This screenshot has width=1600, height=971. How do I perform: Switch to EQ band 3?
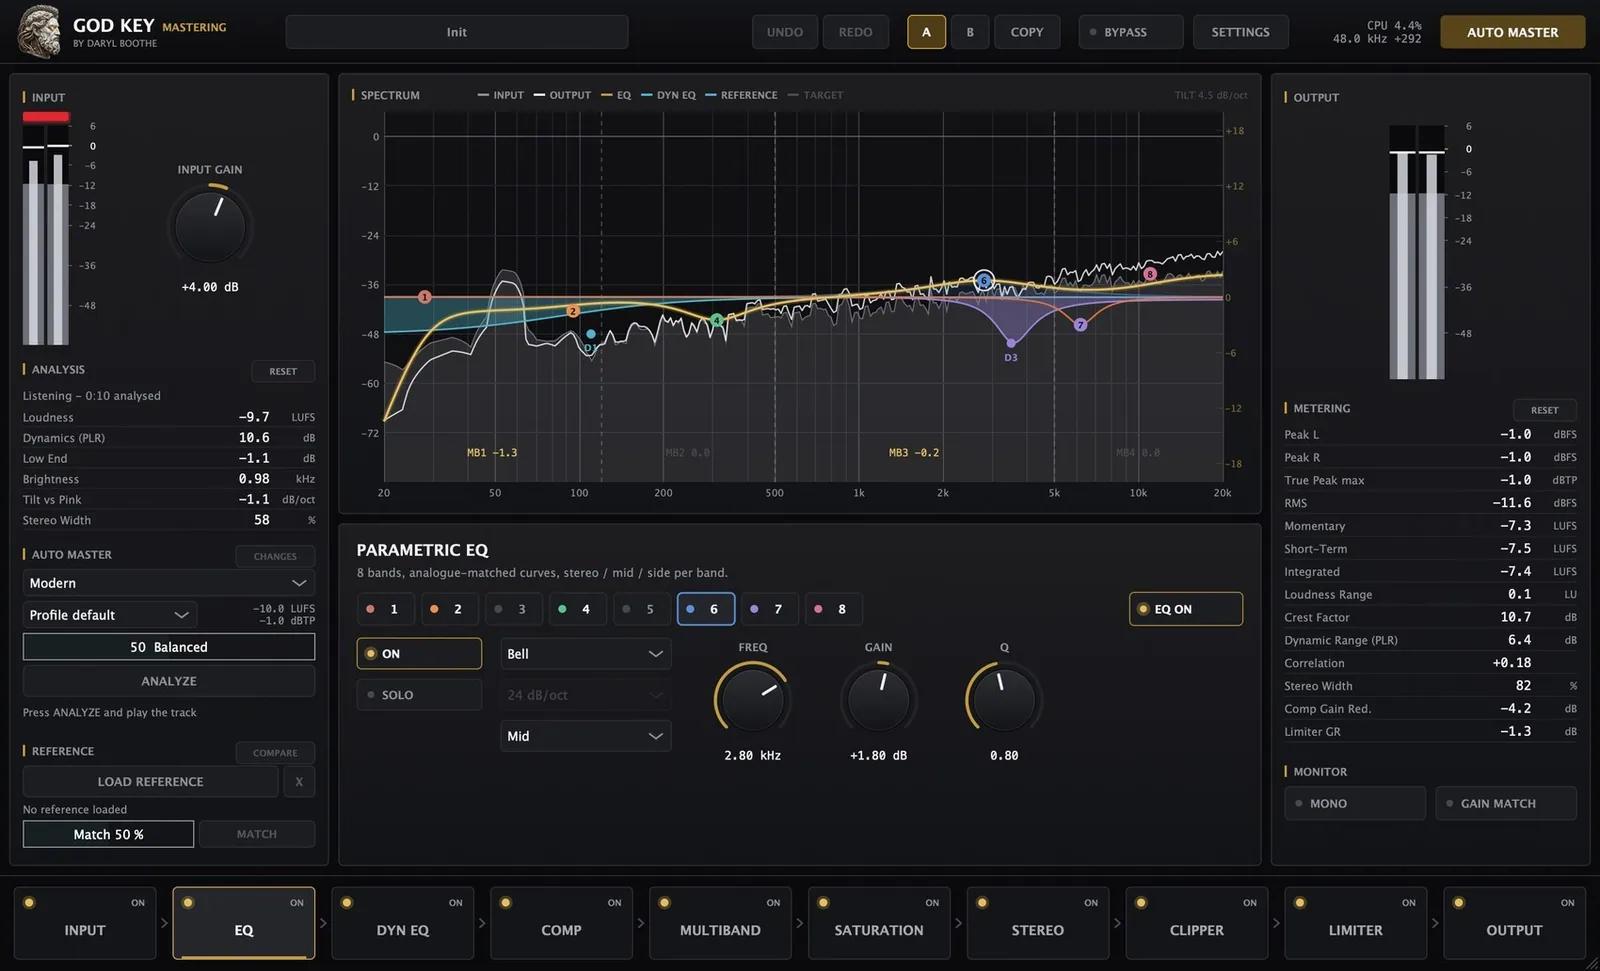pyautogui.click(x=514, y=609)
